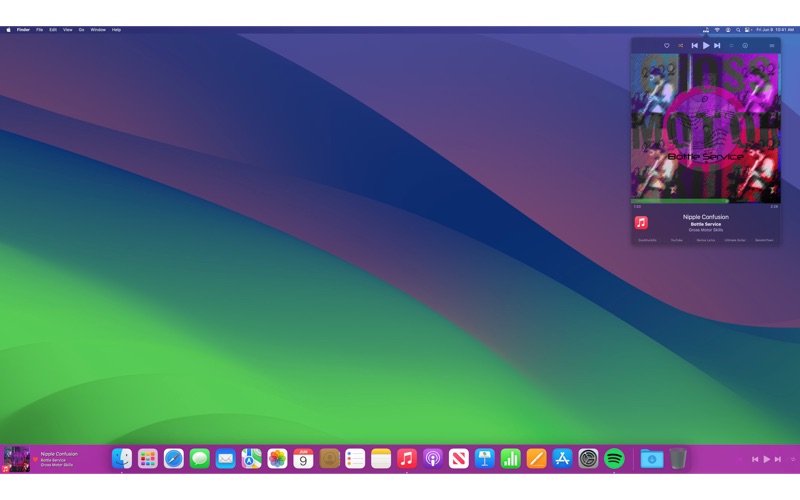Open the Go menu

(x=81, y=30)
